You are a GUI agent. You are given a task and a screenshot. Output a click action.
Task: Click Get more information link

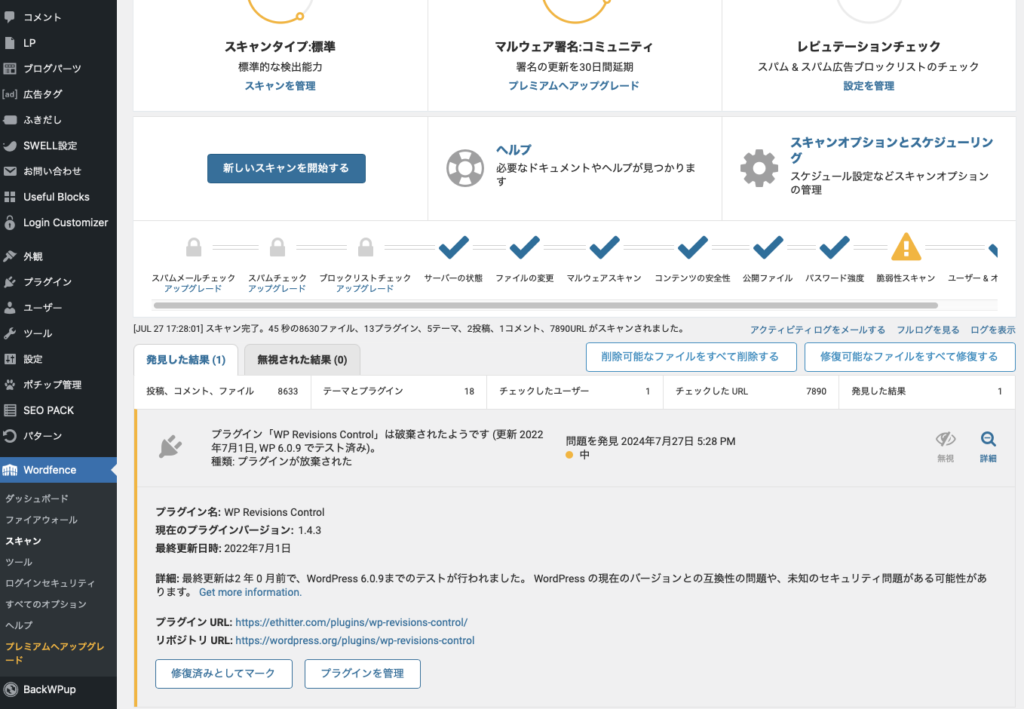[x=250, y=593]
